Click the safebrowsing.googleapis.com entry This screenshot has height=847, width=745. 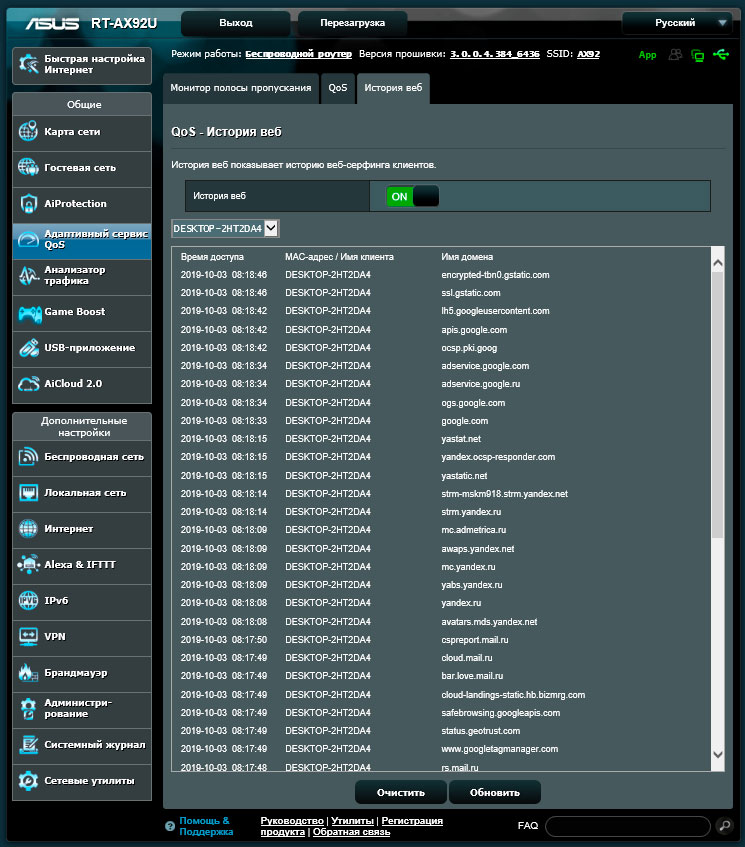pyautogui.click(x=500, y=713)
